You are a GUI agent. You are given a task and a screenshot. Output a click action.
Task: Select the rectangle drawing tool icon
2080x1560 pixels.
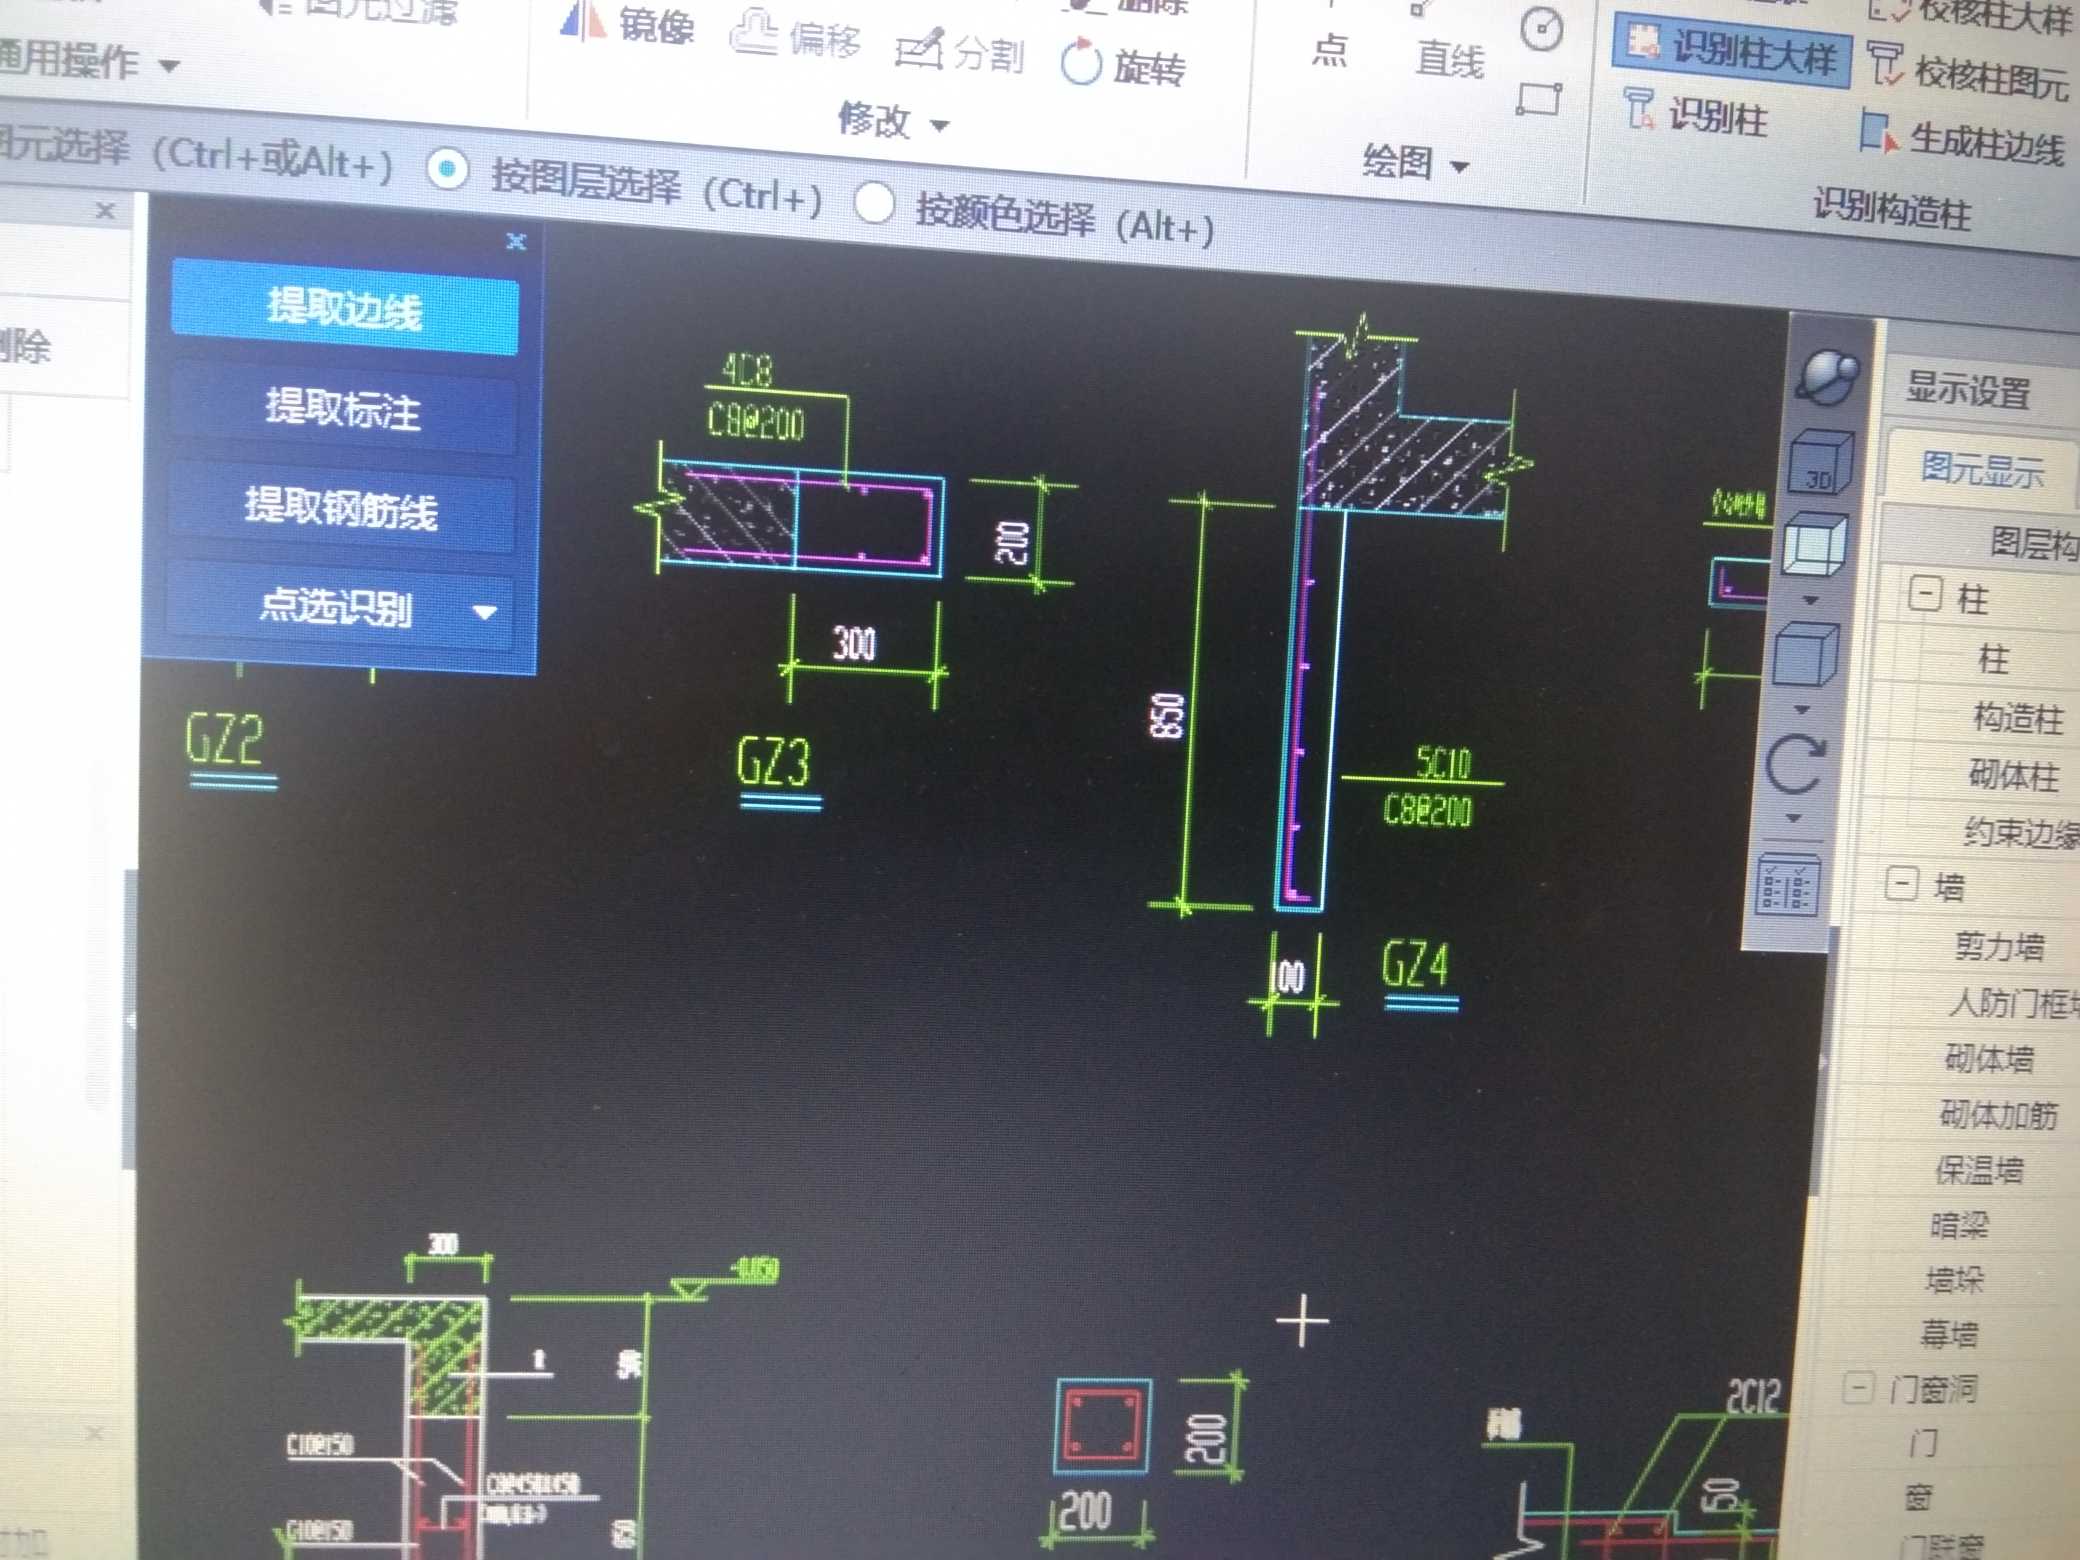(1539, 100)
